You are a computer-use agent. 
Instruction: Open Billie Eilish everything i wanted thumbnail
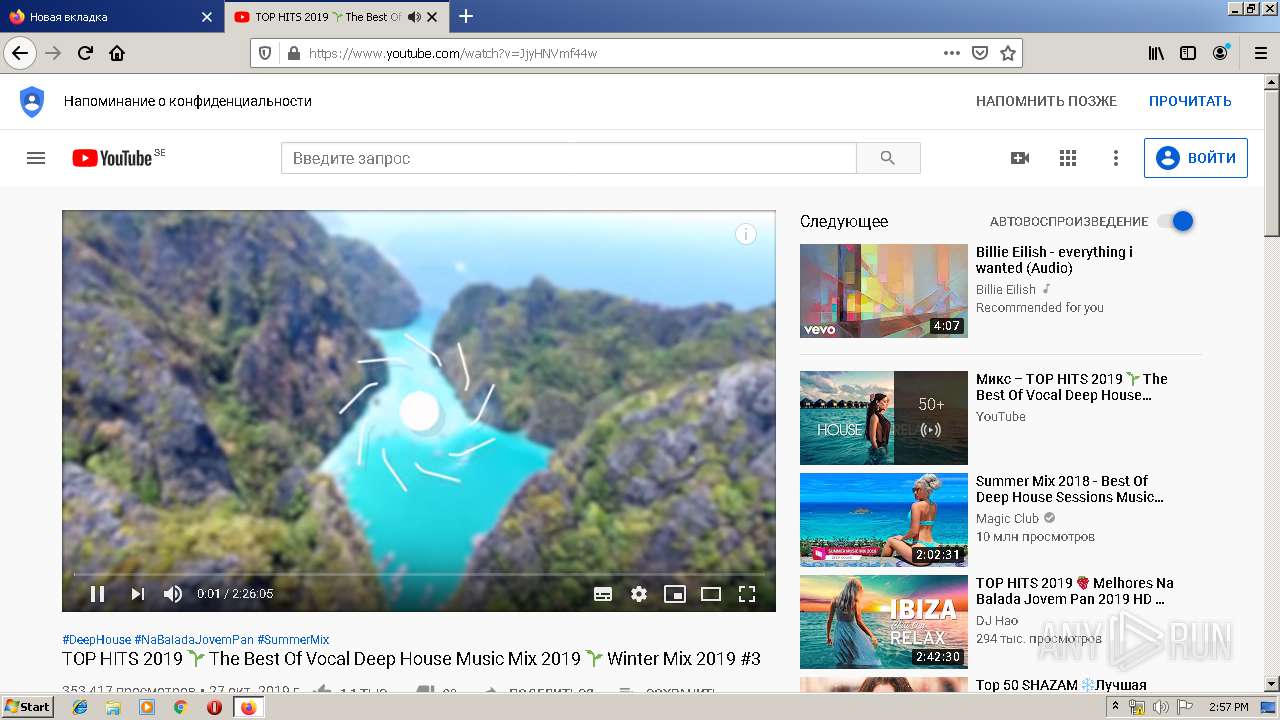884,291
